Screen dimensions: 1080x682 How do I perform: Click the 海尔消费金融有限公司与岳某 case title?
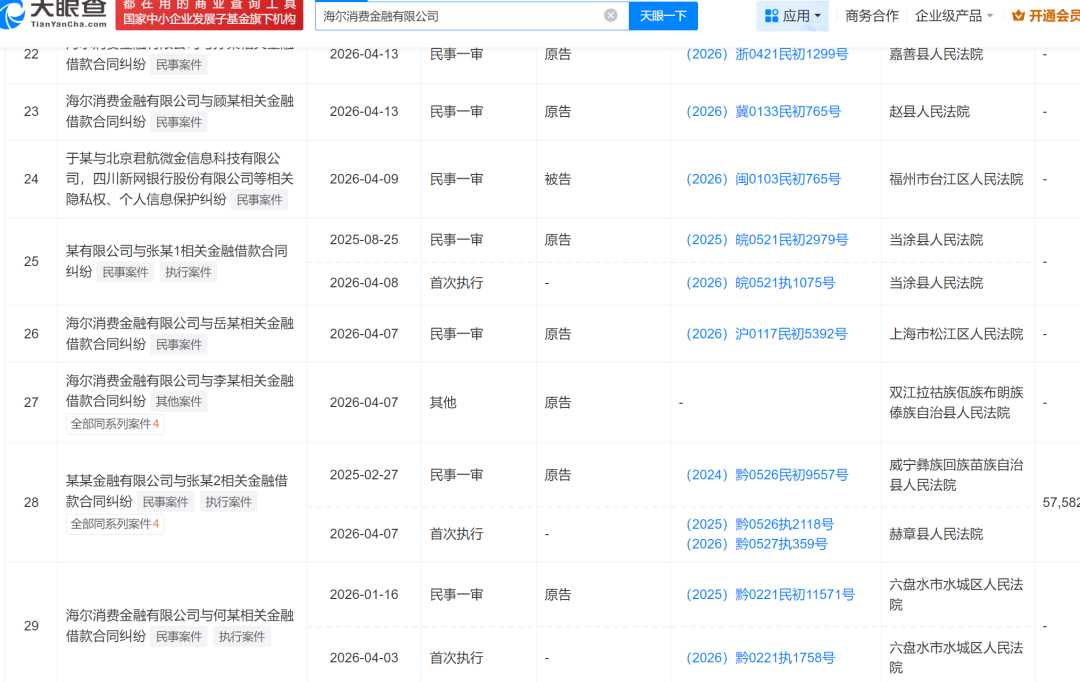click(x=180, y=333)
